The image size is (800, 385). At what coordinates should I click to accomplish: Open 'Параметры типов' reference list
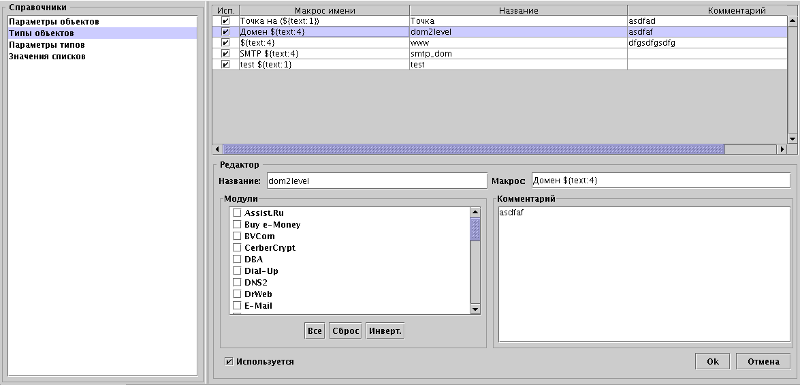[x=102, y=45]
